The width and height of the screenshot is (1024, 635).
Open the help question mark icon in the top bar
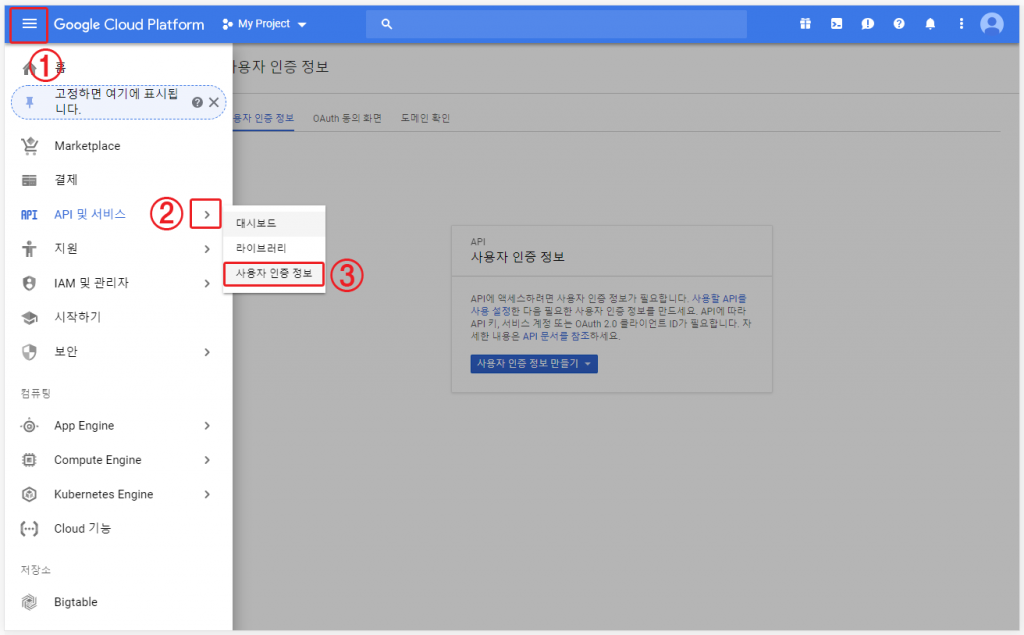[x=899, y=24]
